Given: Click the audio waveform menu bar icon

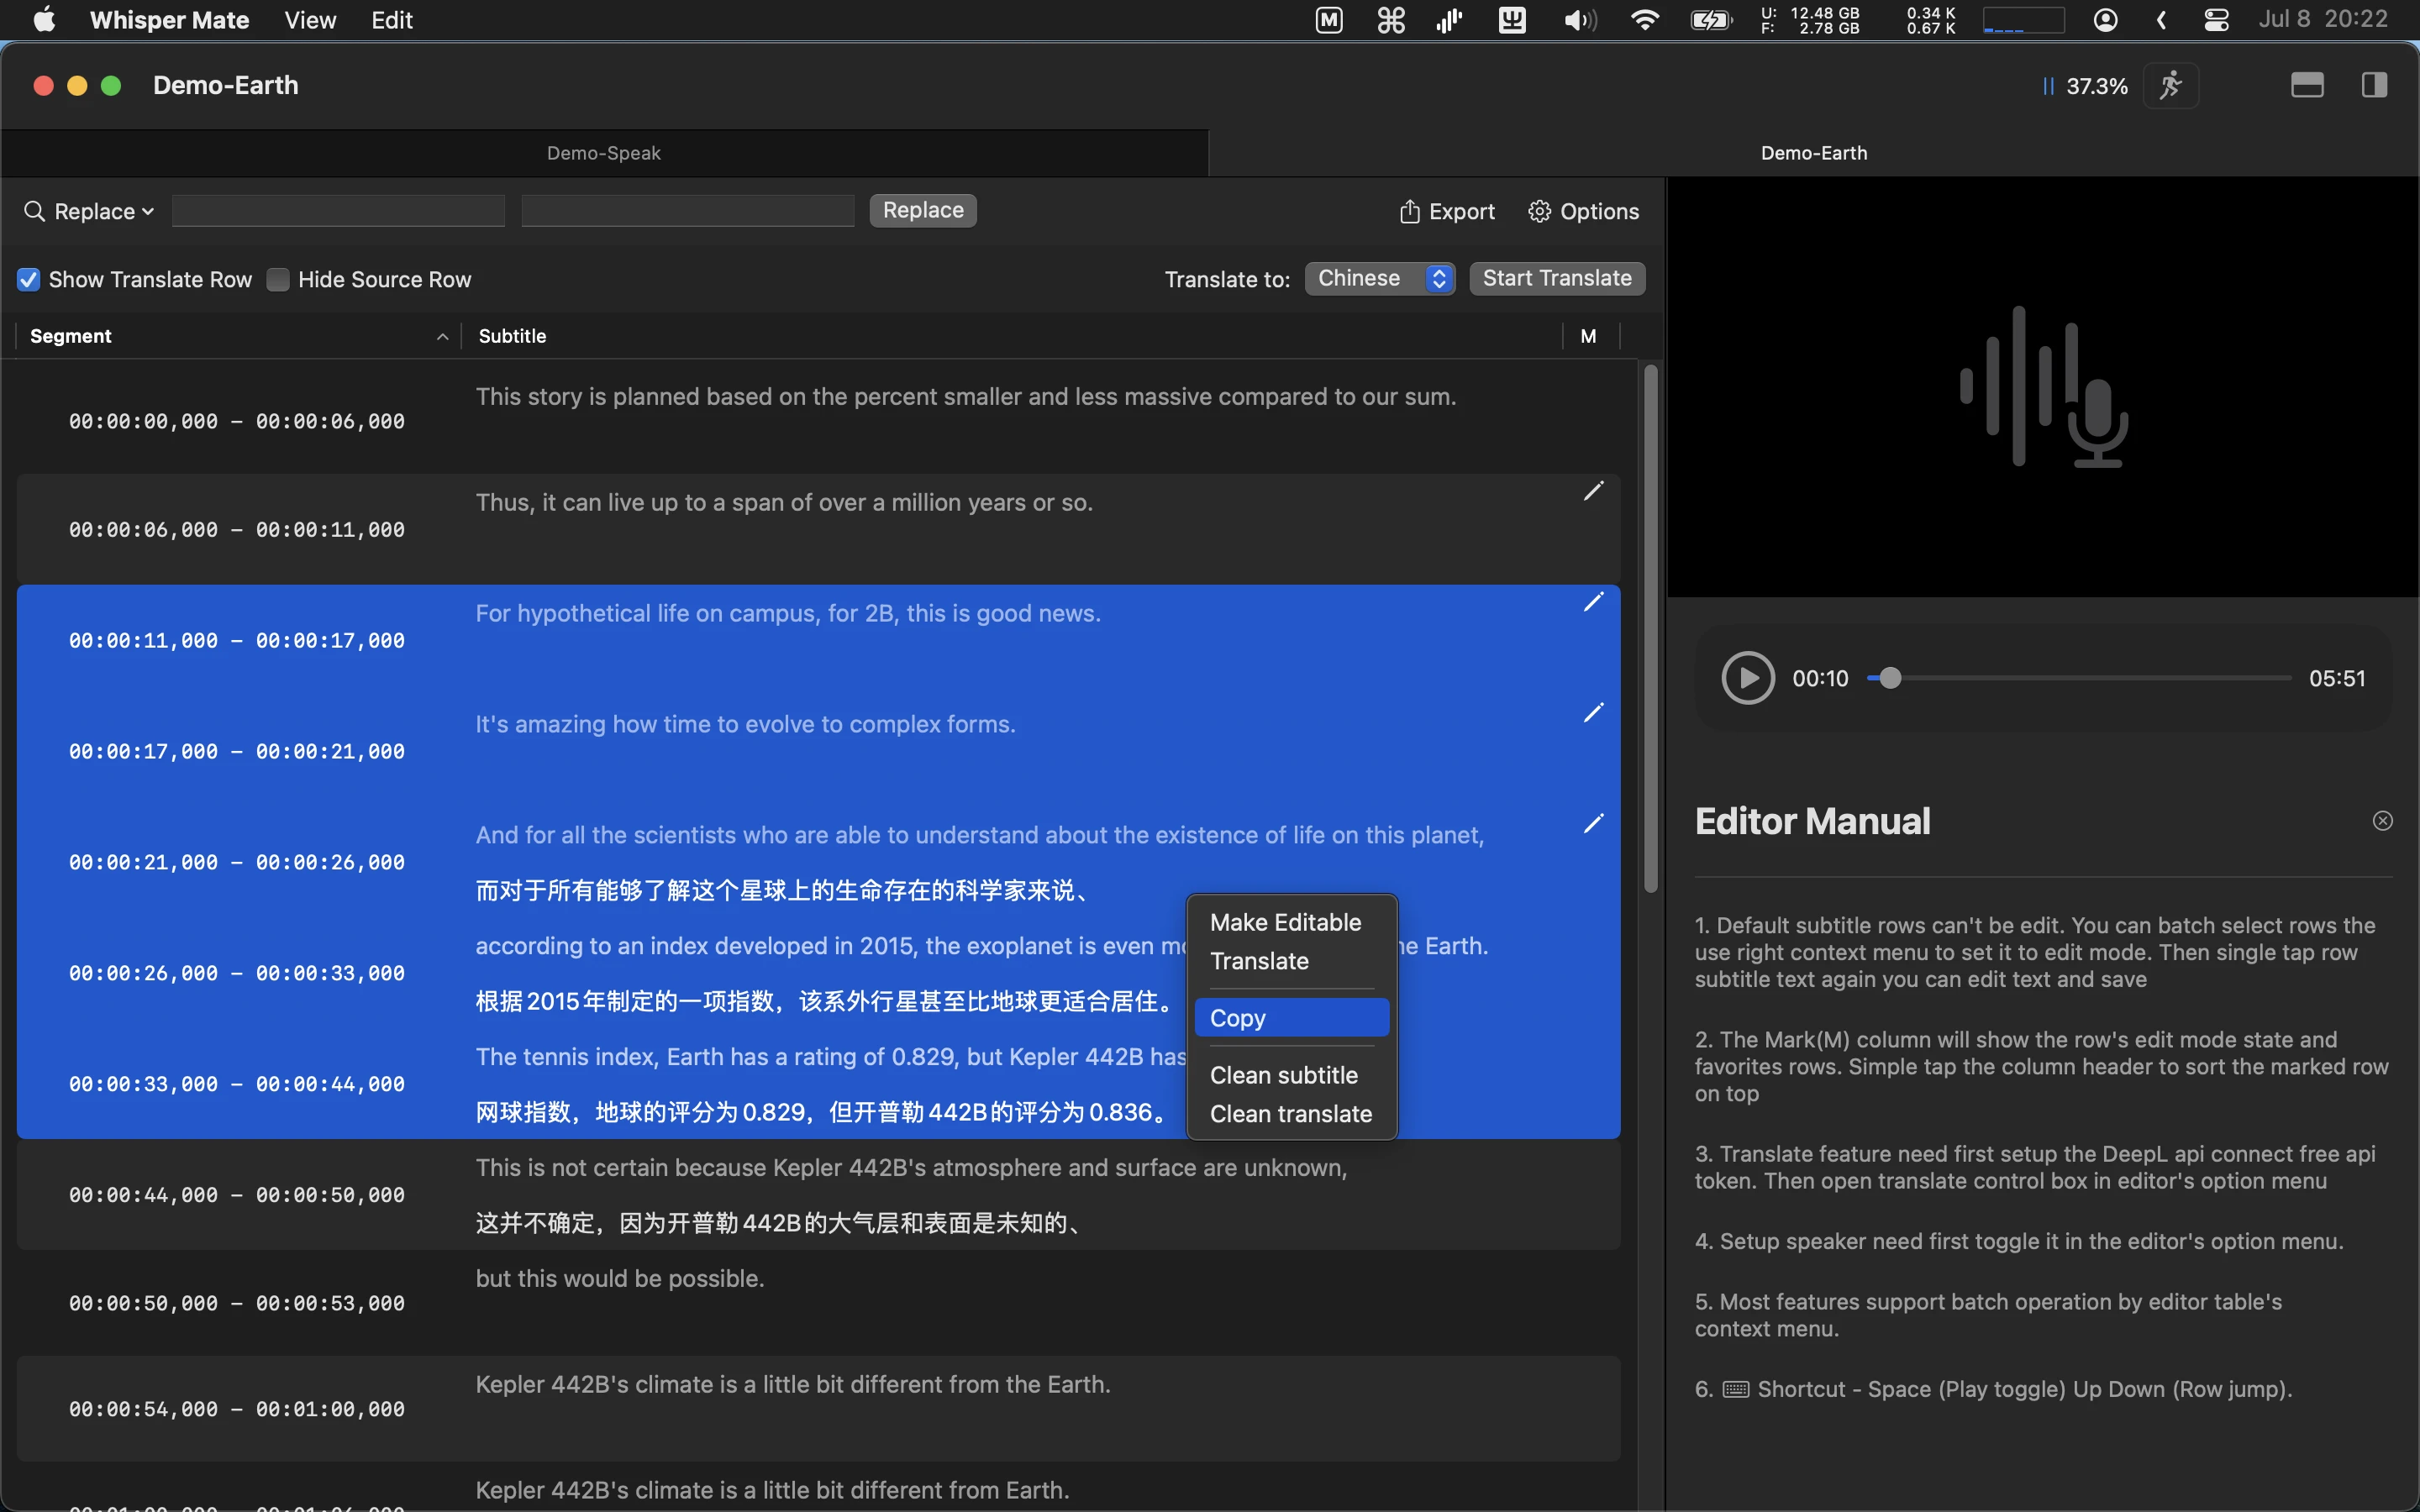Looking at the screenshot, I should tap(1449, 20).
